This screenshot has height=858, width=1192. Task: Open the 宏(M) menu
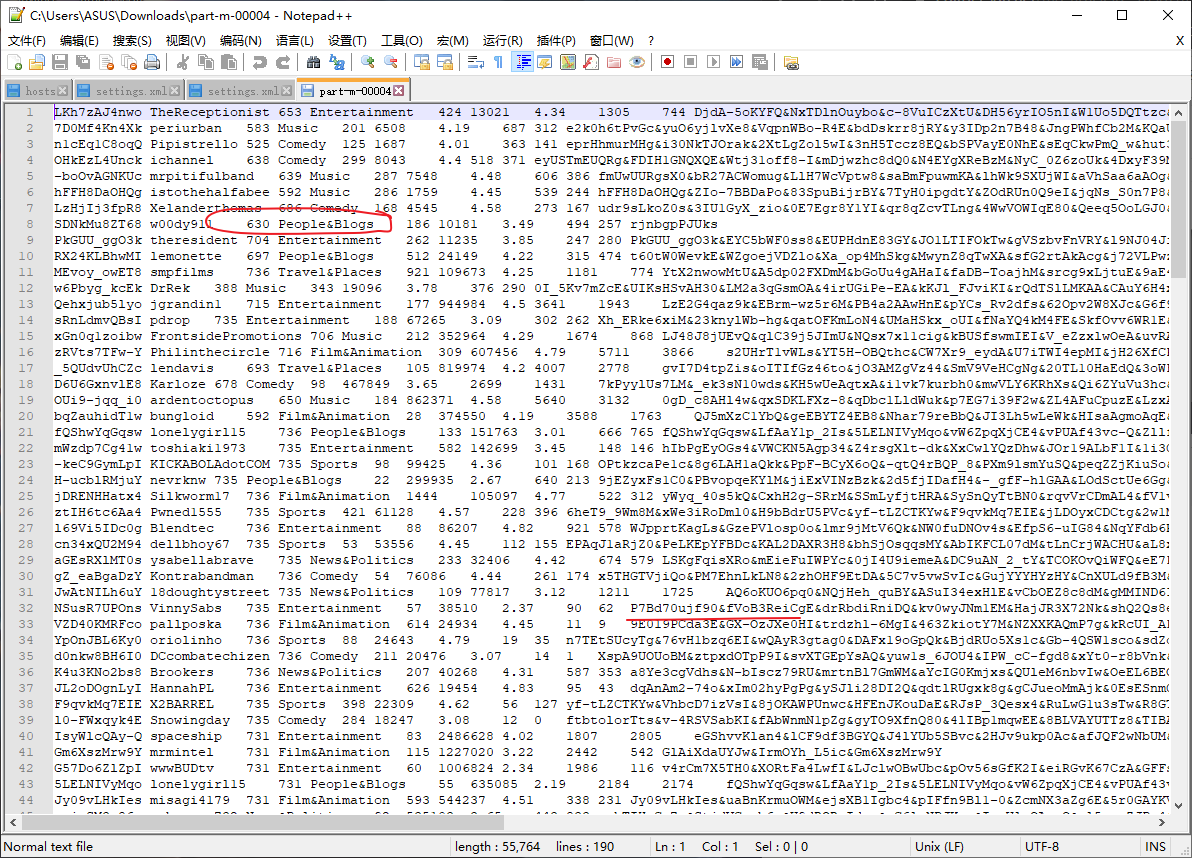click(x=452, y=40)
